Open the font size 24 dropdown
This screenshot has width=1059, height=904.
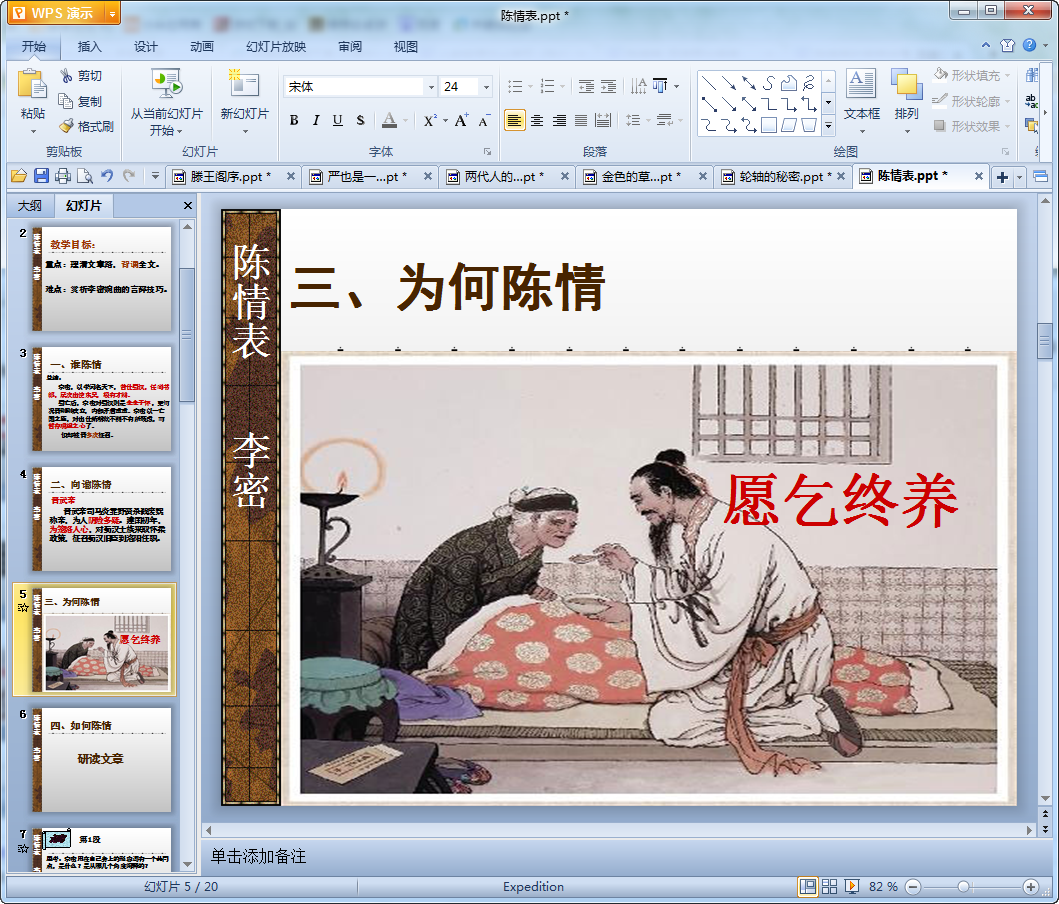click(x=486, y=86)
